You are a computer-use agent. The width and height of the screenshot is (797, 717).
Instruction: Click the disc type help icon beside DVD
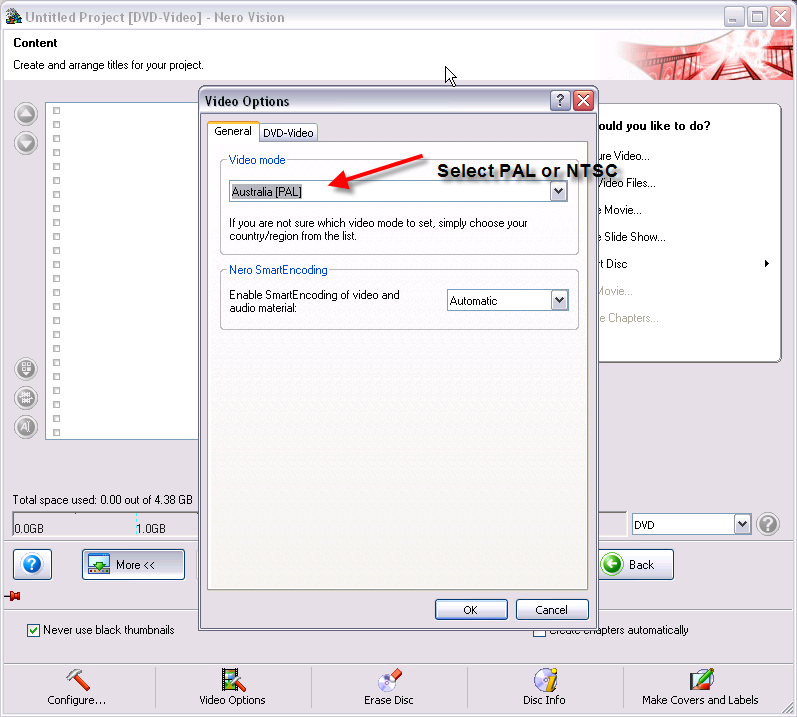[x=768, y=524]
